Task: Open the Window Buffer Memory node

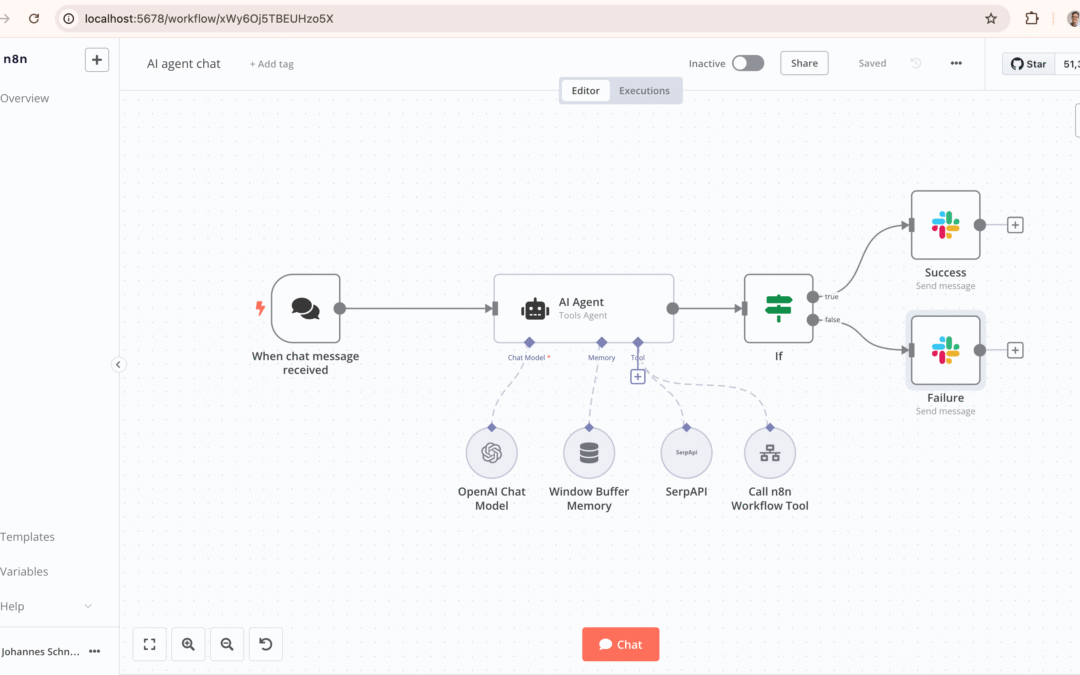Action: pos(589,453)
